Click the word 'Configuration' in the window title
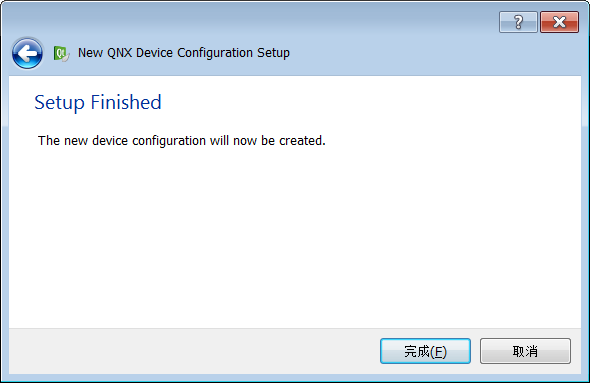590x383 pixels. pyautogui.click(x=215, y=53)
